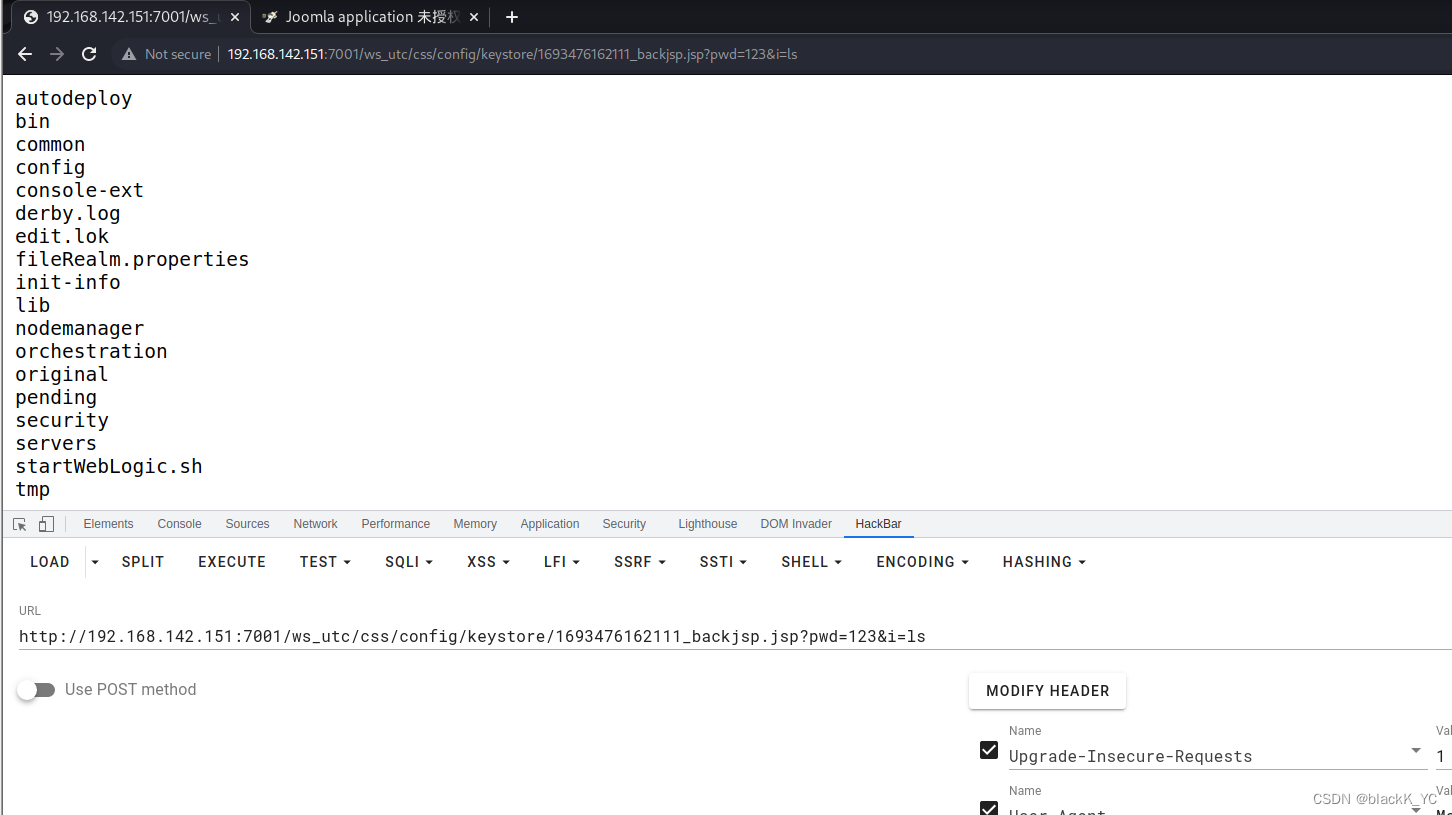
Task: Click the console-ext entry in the listing
Action: 80,190
